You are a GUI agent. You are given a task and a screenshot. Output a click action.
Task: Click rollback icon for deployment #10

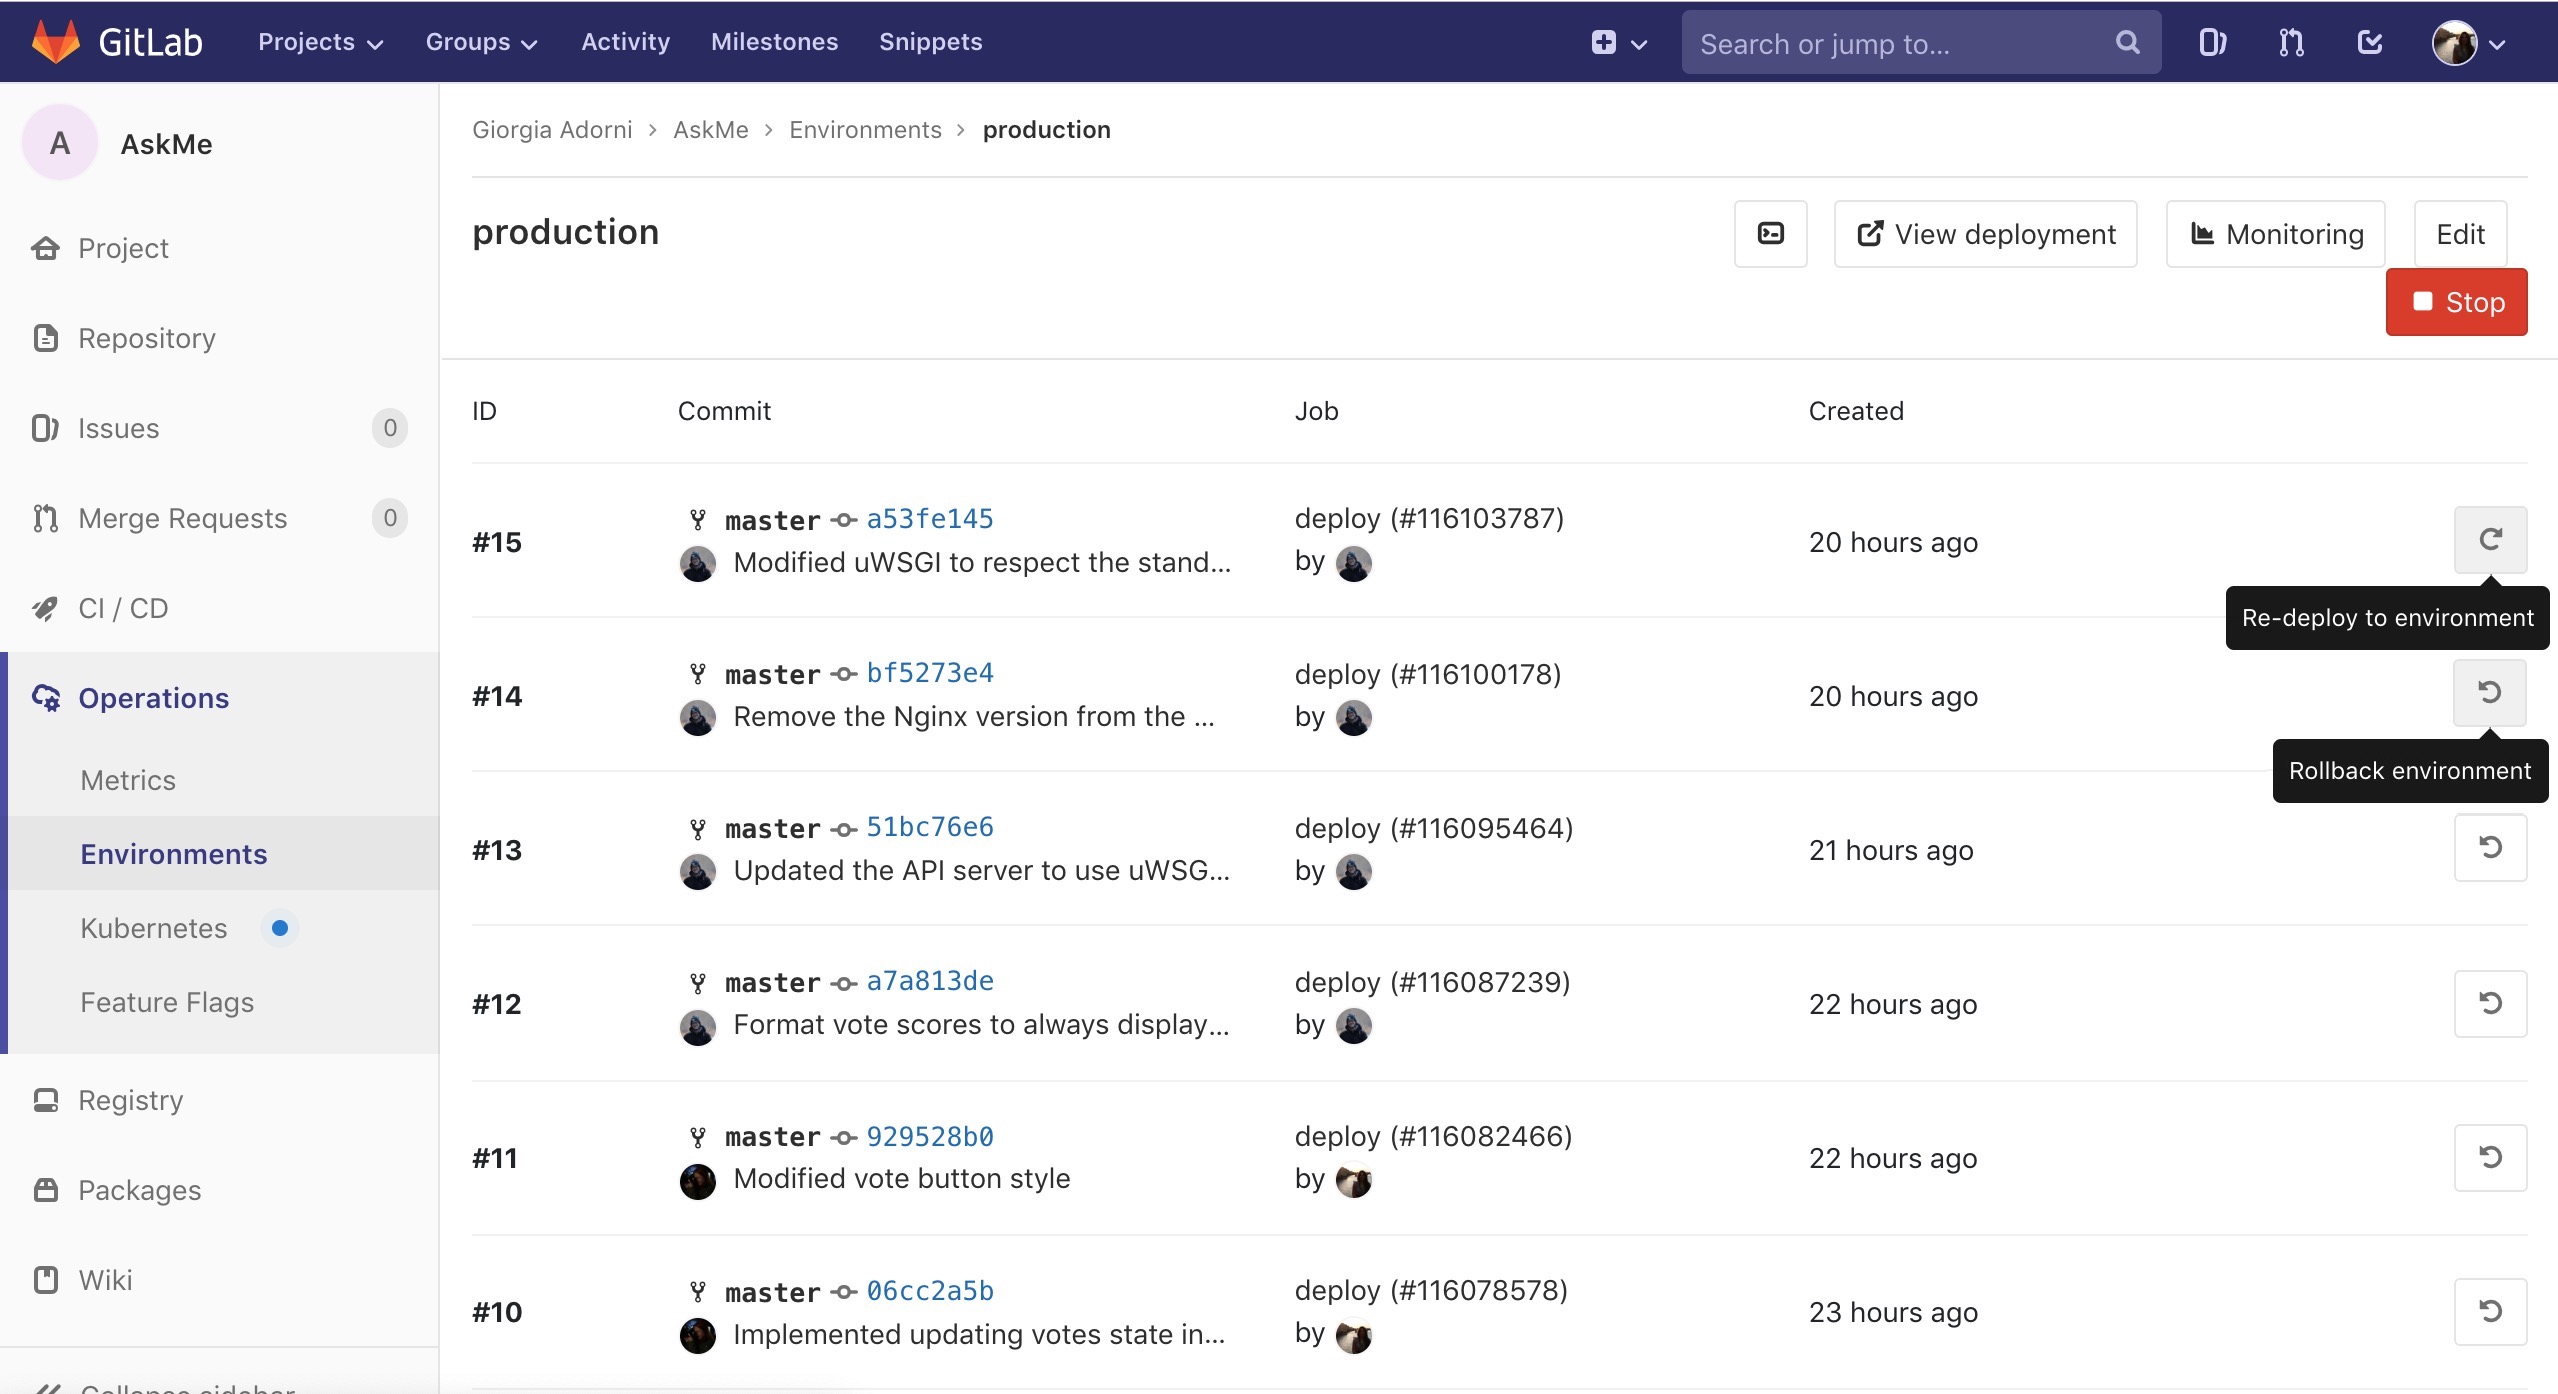point(2490,1312)
